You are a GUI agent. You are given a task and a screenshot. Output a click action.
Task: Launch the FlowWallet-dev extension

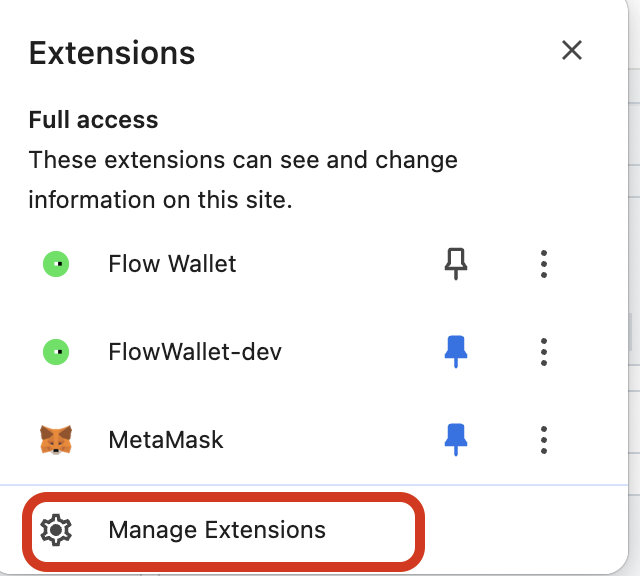click(194, 352)
